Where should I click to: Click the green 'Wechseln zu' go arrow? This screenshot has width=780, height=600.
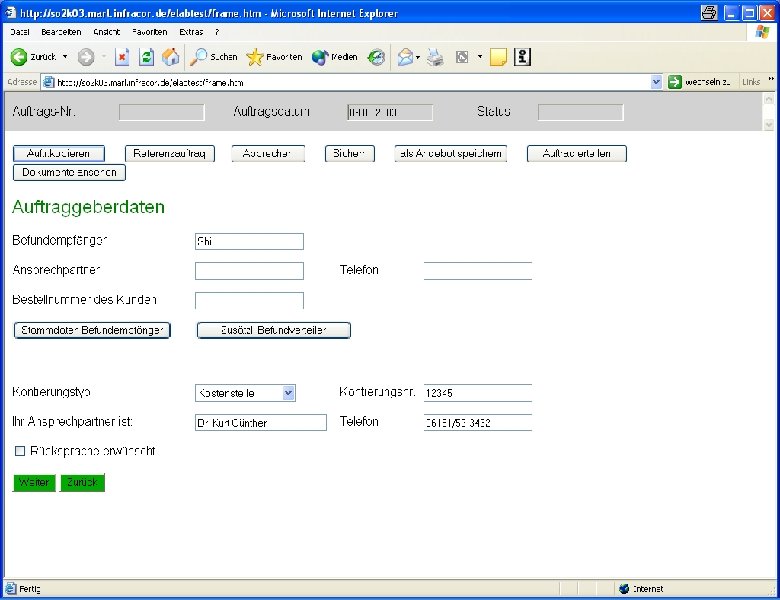pyautogui.click(x=675, y=82)
